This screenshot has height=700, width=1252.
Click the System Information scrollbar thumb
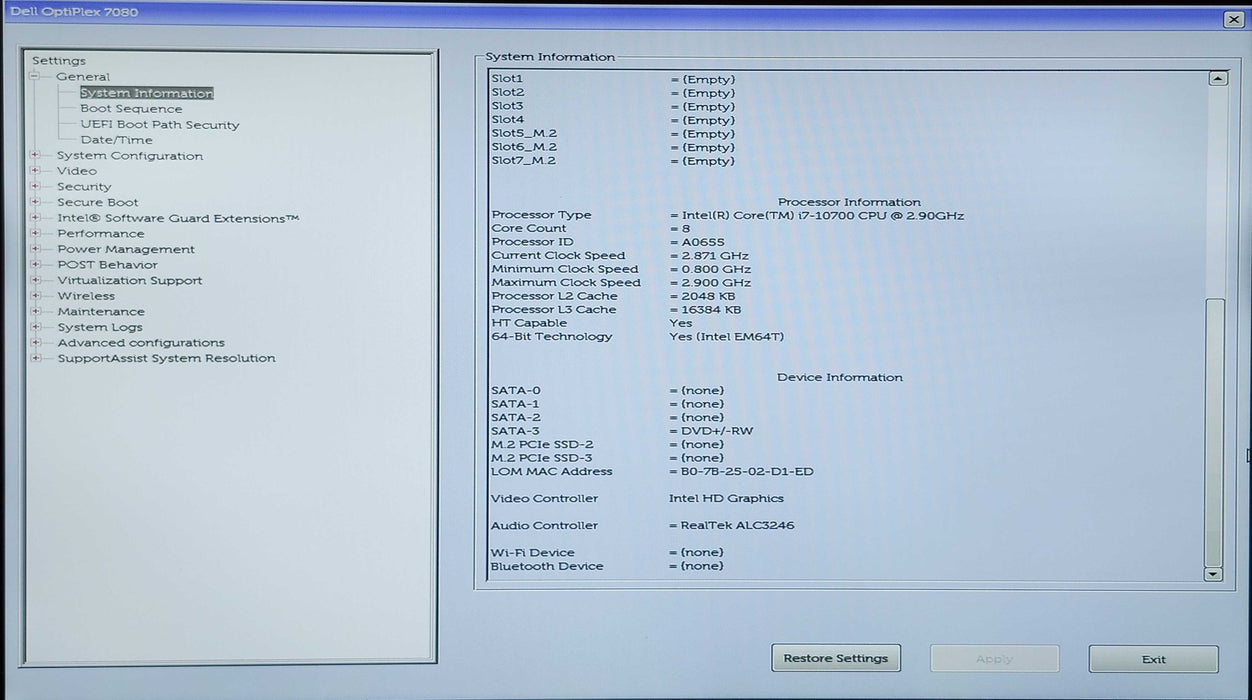(1214, 431)
